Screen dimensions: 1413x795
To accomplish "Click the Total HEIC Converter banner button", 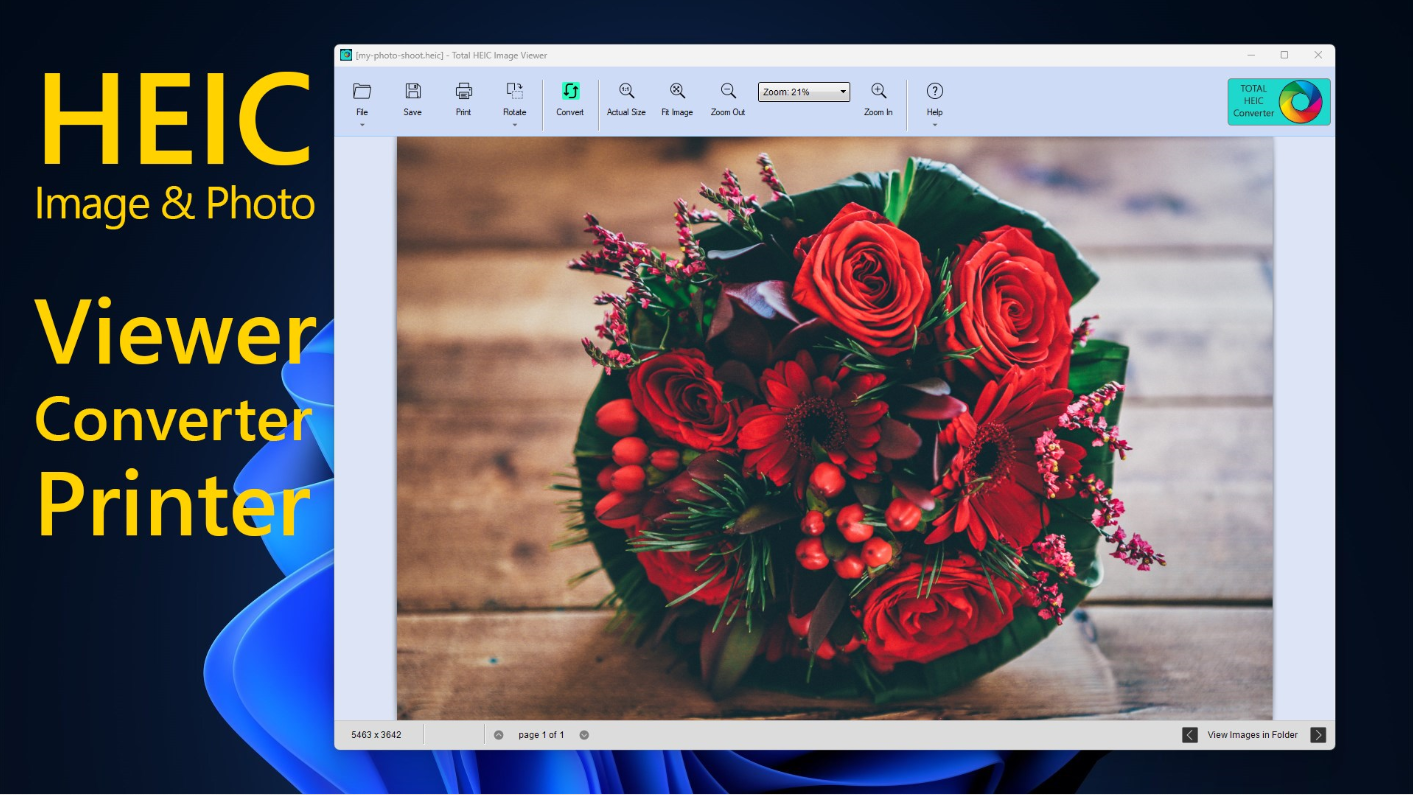I will tap(1278, 101).
